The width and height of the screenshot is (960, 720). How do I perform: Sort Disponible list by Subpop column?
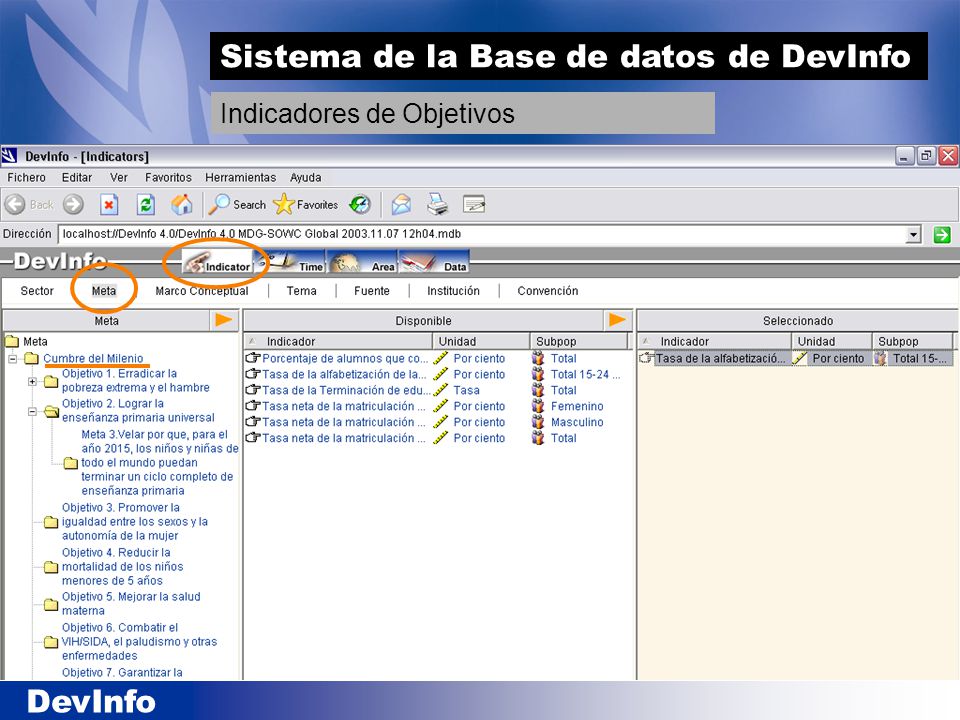coord(579,342)
